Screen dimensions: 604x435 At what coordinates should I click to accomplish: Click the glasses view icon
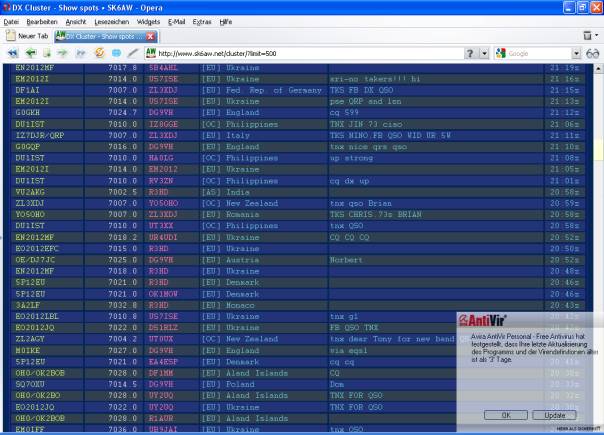coord(592,54)
